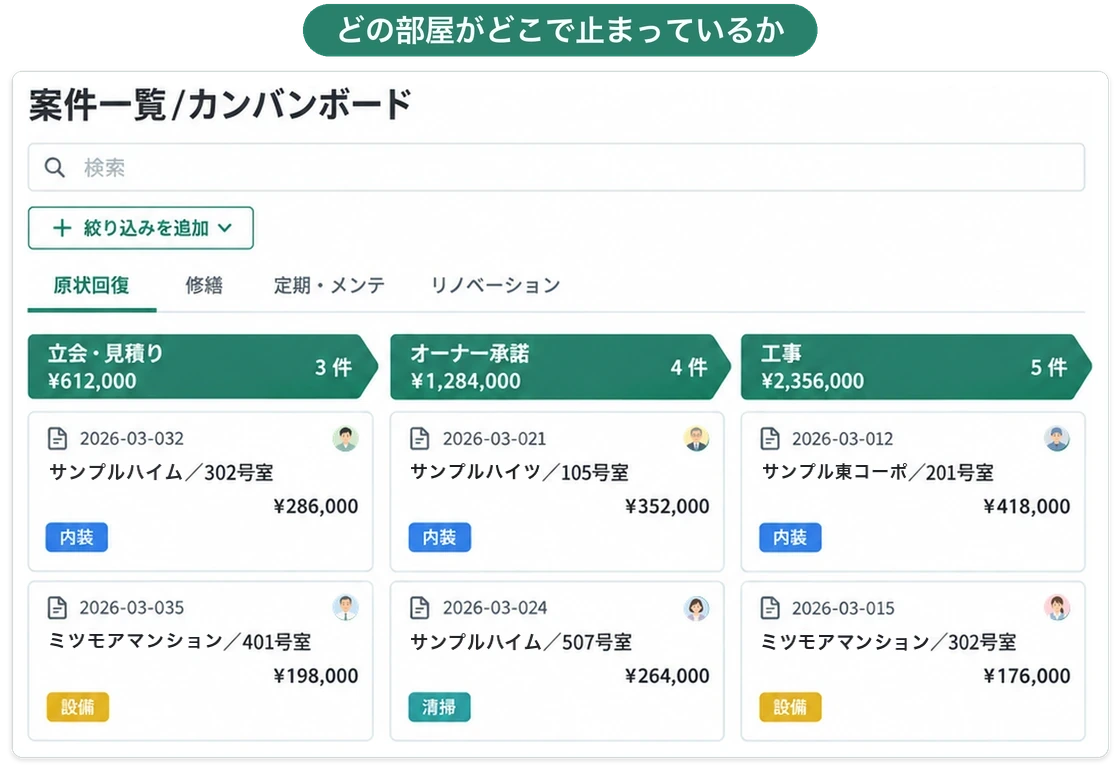Viewport: 1120px width, 772px height.
Task: Click 清掃 tag on サンプルハイム/507号室 card
Action: (440, 707)
